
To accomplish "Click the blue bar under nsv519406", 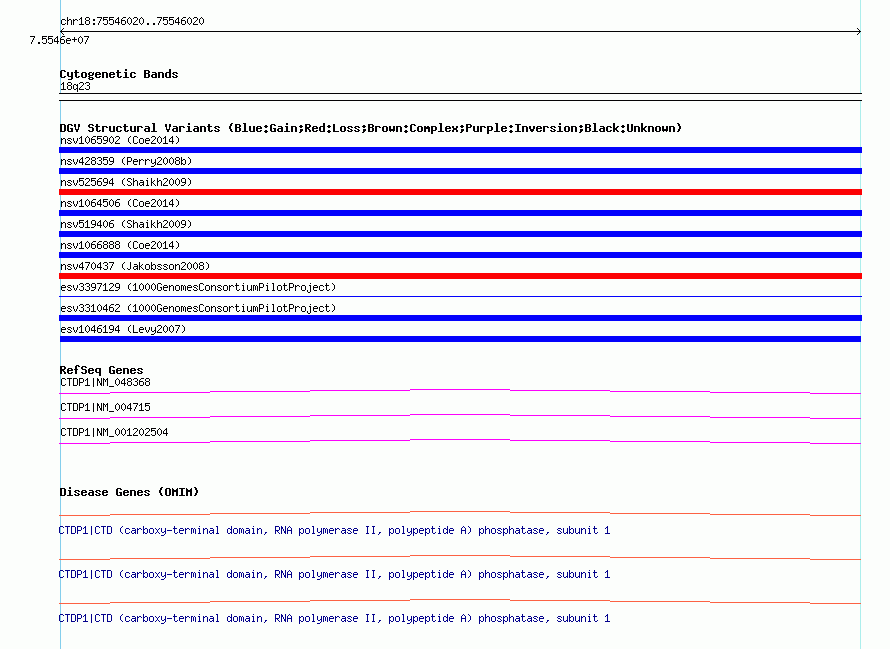I will pos(460,234).
